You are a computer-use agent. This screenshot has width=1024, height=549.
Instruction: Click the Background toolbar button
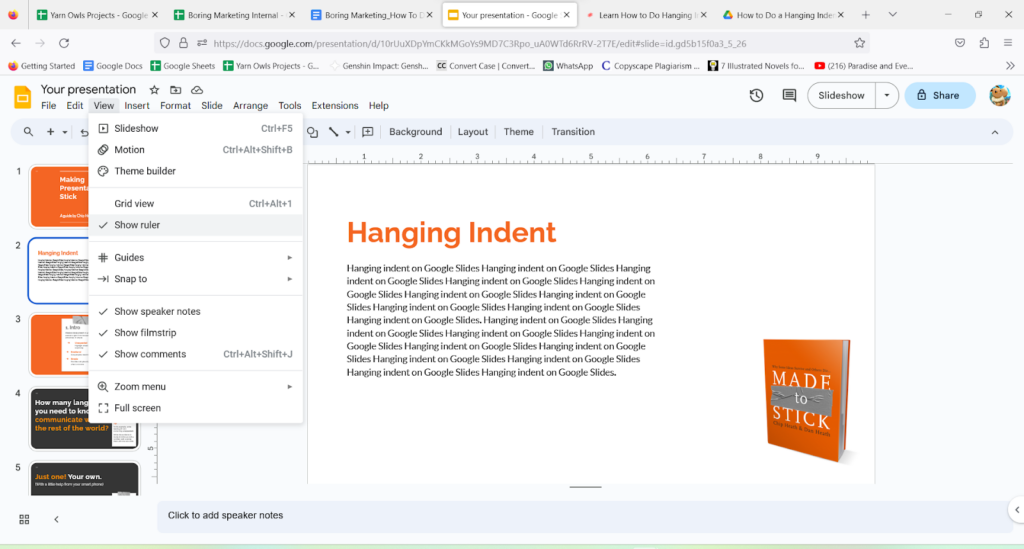click(x=415, y=132)
